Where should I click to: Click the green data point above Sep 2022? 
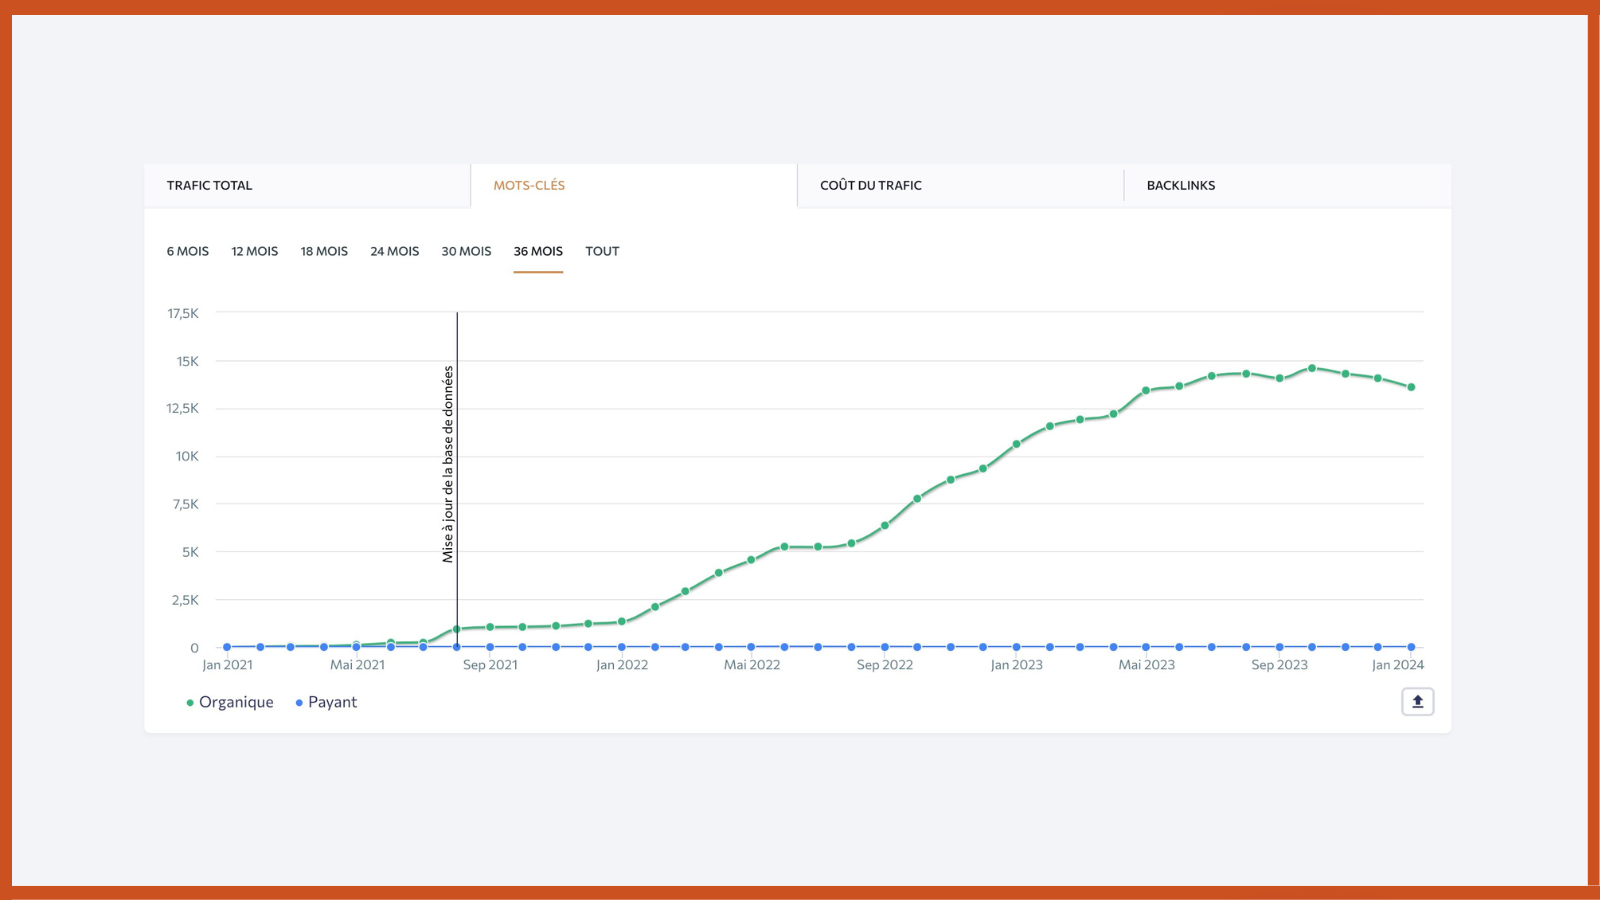(885, 525)
